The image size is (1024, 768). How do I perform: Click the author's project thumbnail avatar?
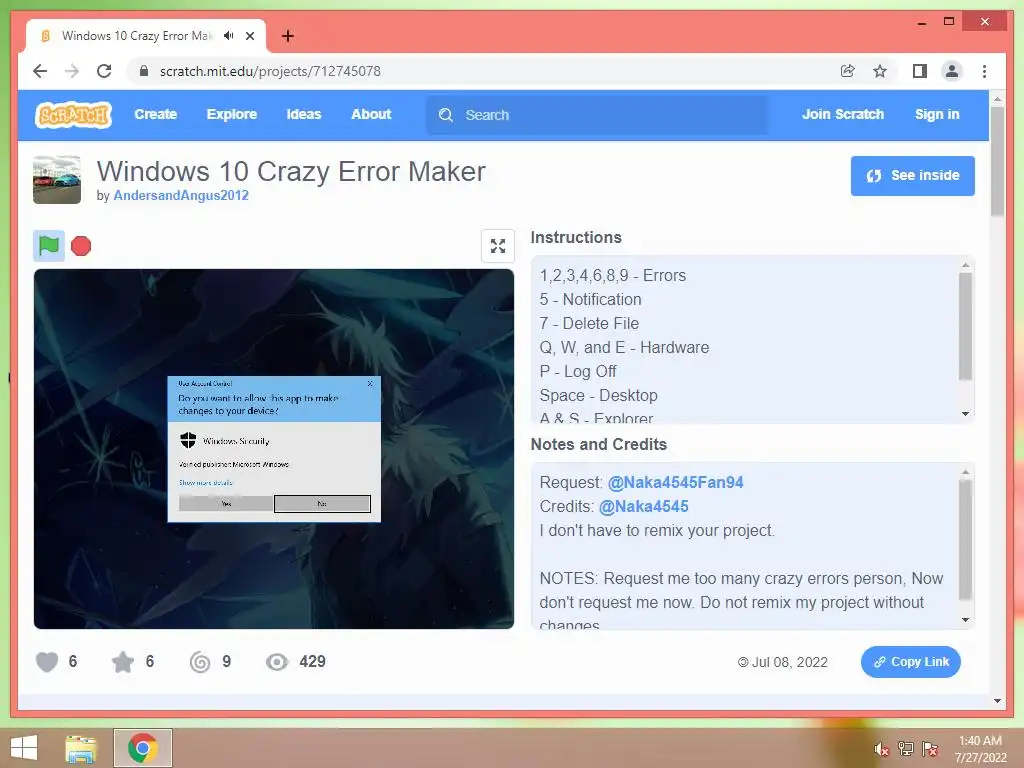57,180
